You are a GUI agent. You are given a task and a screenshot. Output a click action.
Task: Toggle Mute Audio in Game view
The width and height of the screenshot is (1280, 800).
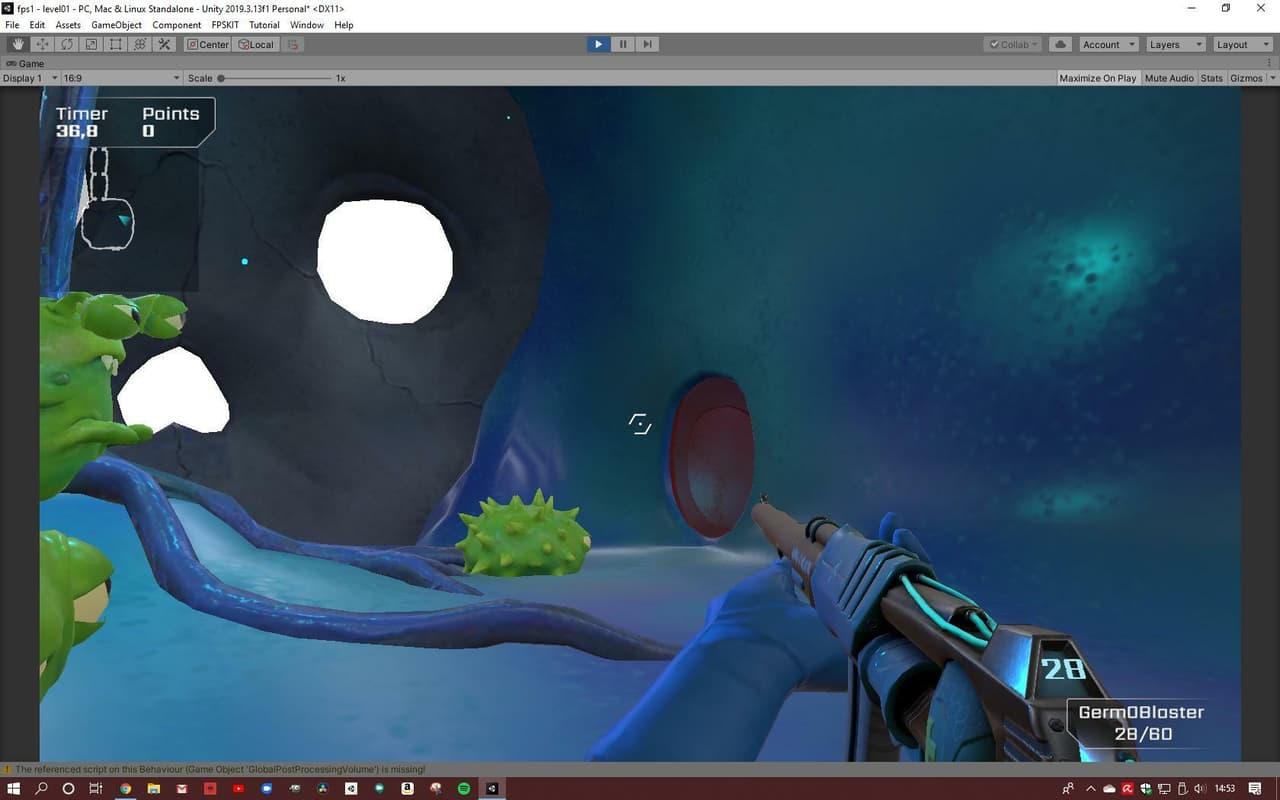click(x=1169, y=78)
